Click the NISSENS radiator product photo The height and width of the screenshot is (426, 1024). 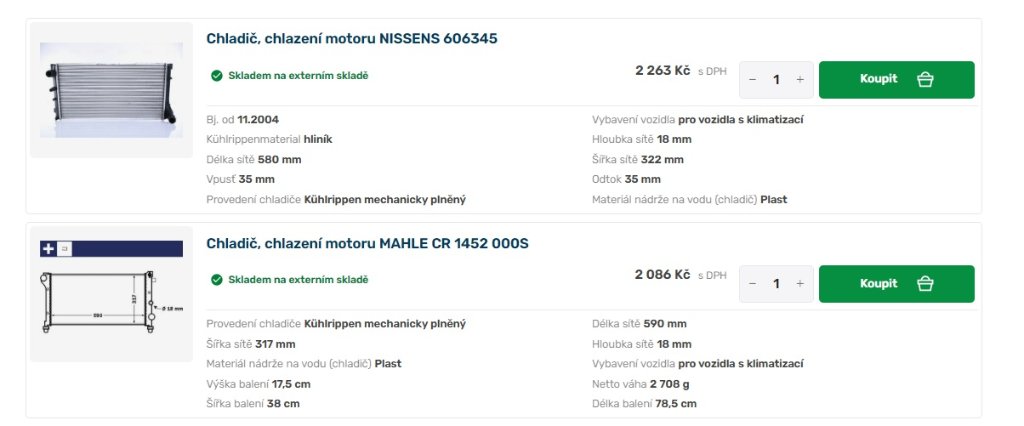[111, 90]
